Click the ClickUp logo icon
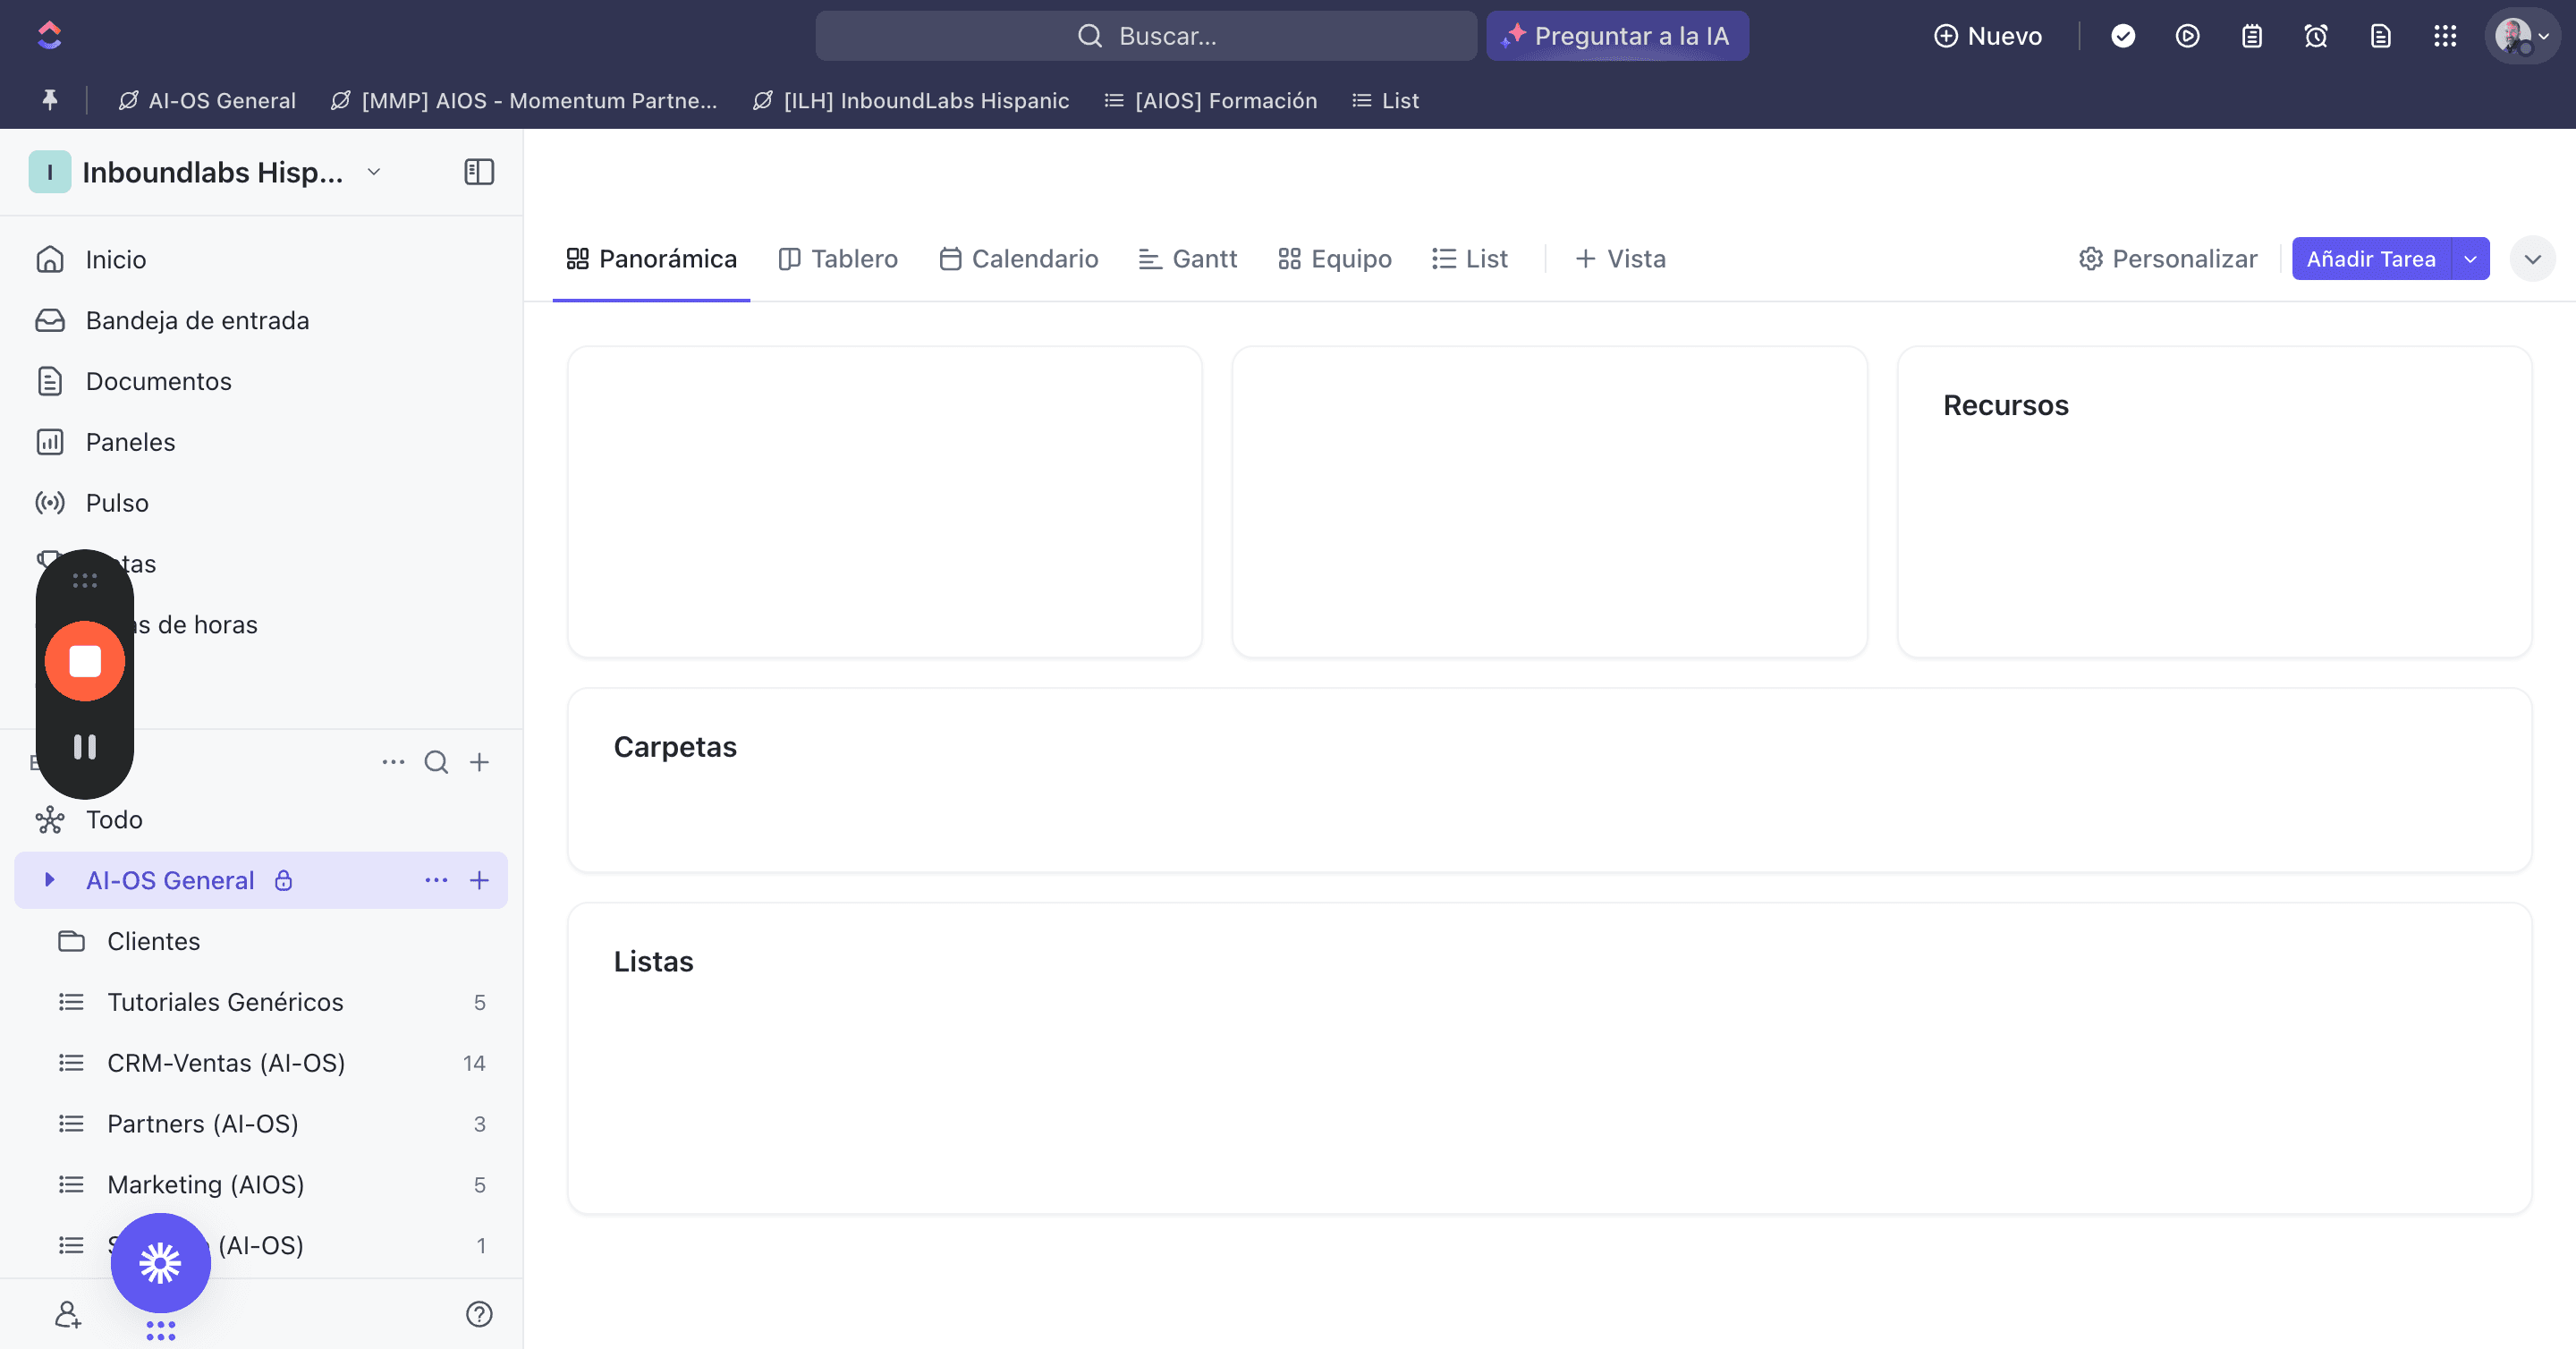Image resolution: width=2576 pixels, height=1349 pixels. click(49, 36)
